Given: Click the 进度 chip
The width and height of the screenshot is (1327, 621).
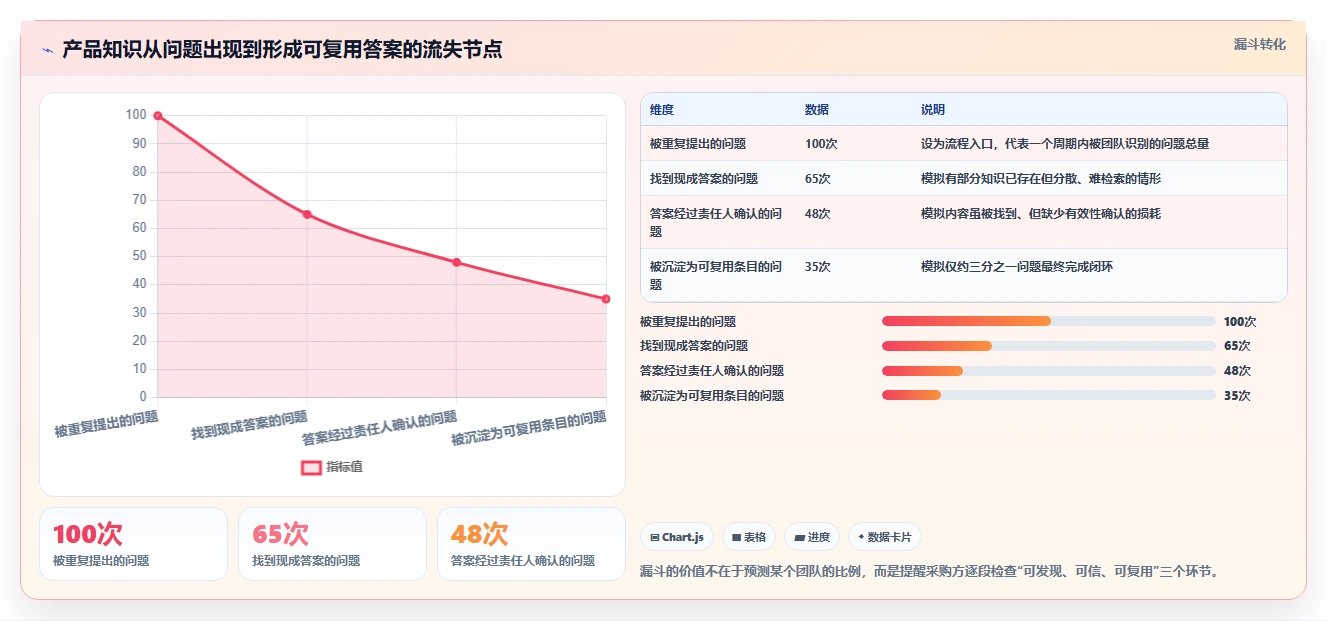Looking at the screenshot, I should (x=812, y=537).
